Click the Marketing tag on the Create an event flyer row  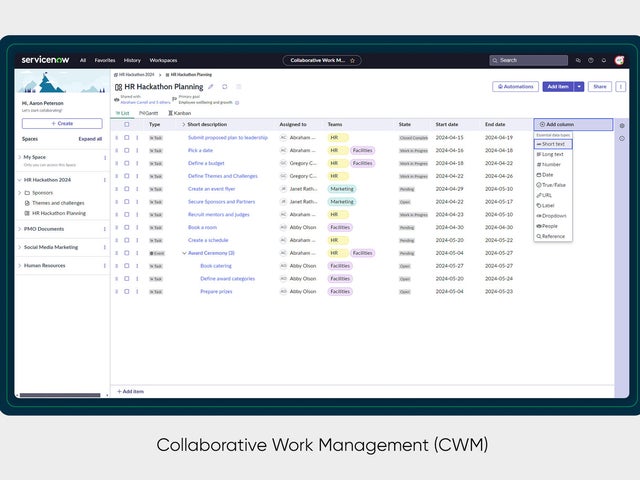[342, 189]
